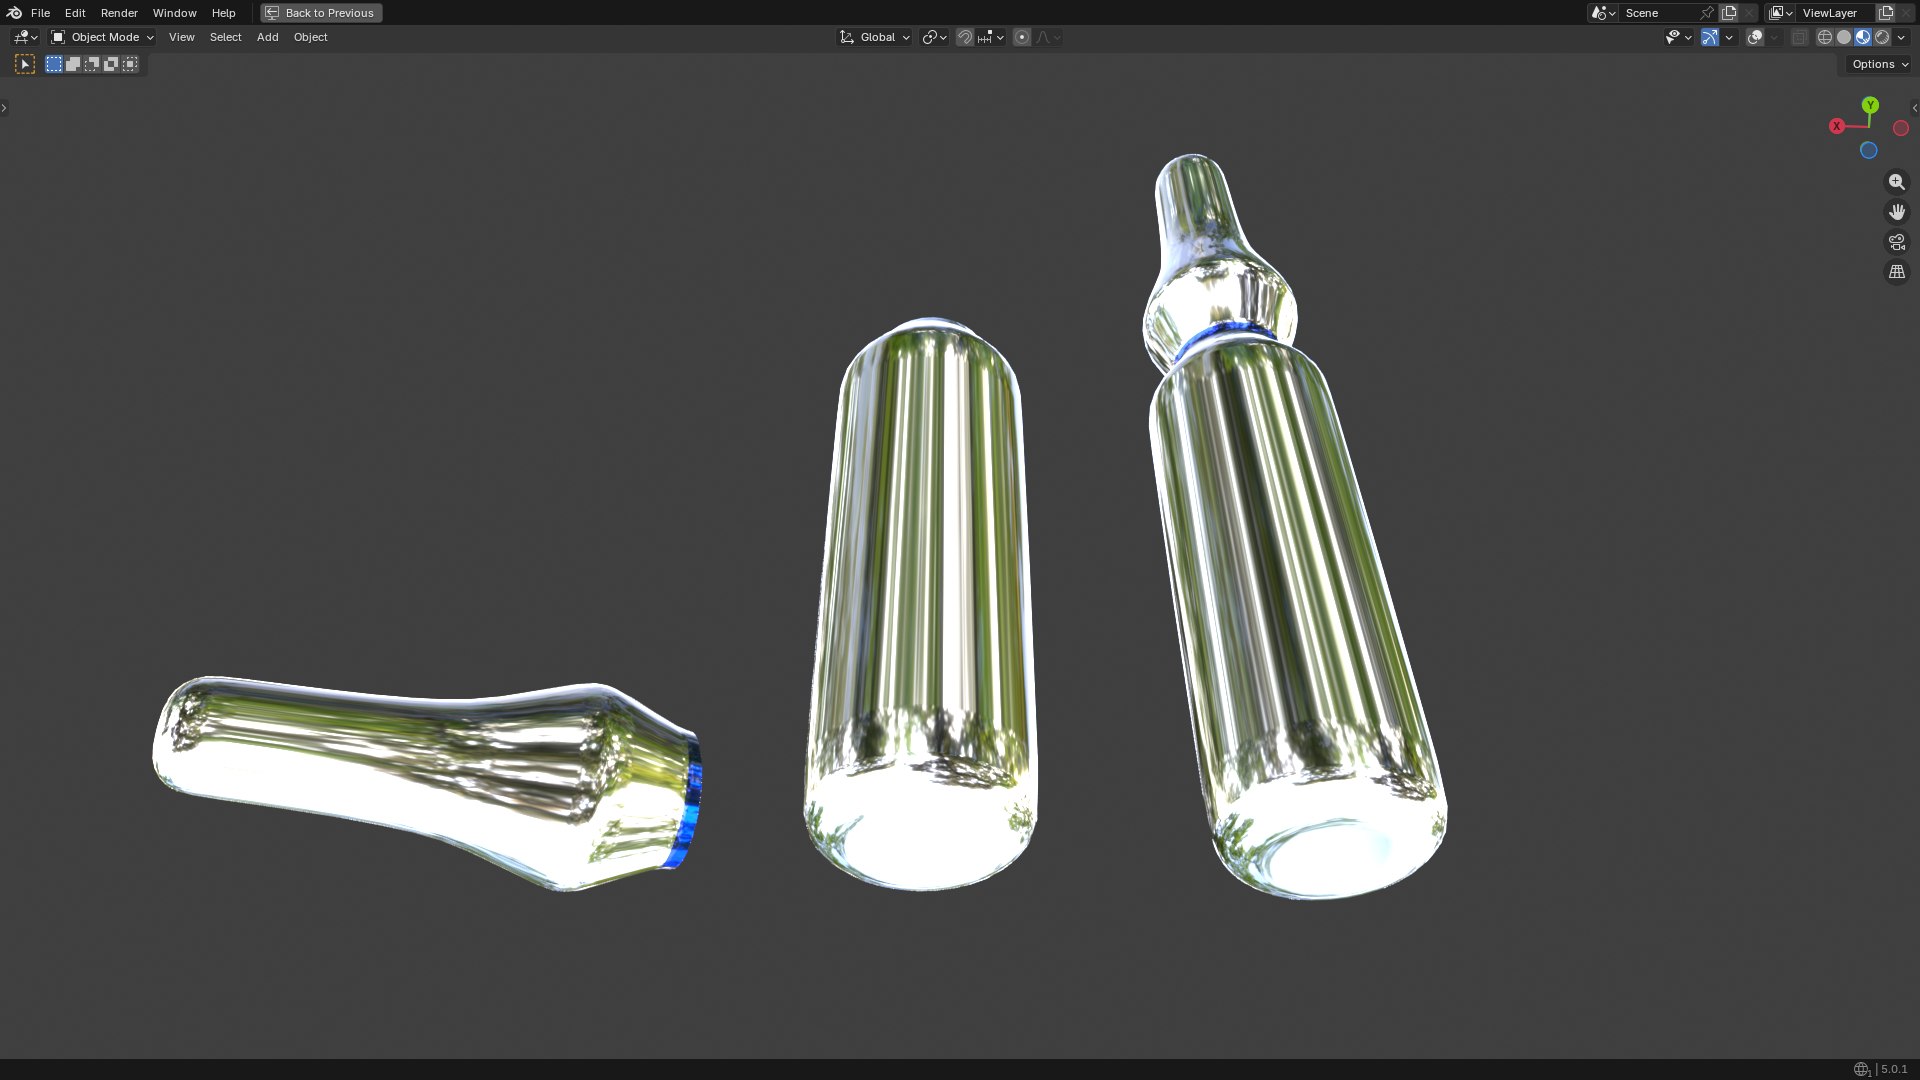Image resolution: width=1920 pixels, height=1080 pixels.
Task: Switch perspective/orthographic grid gizmo icon
Action: click(1896, 272)
